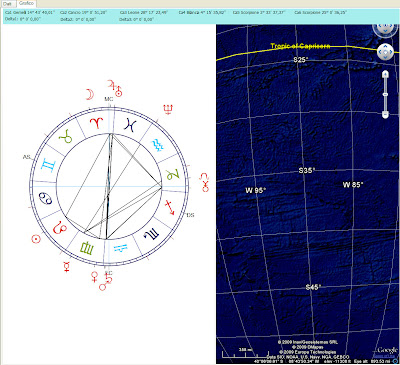Switch to the Dati tab
400x365 pixels.
7,4
